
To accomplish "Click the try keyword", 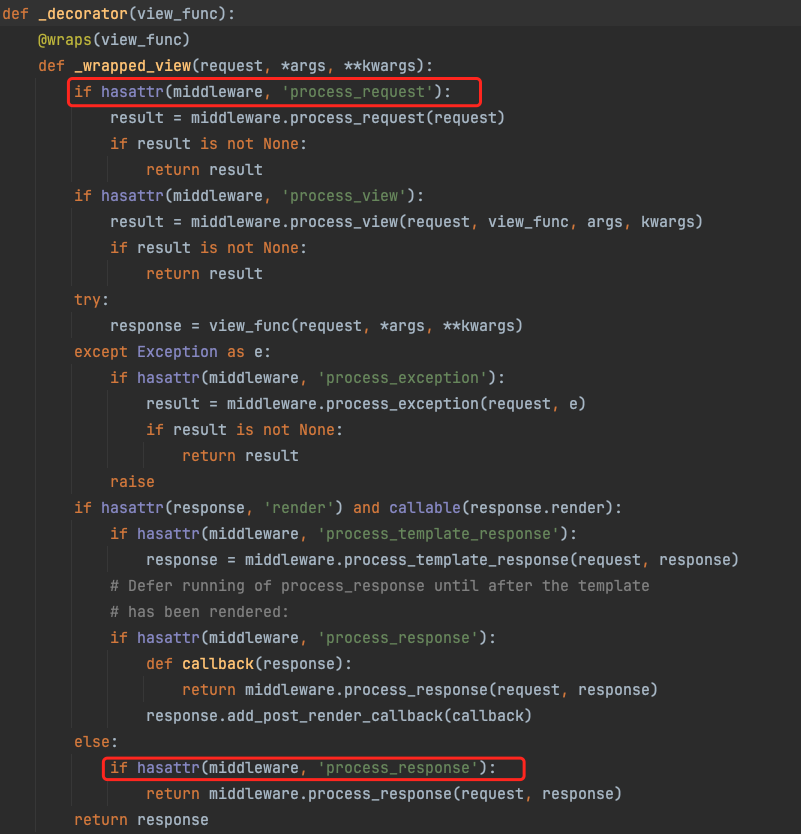I will click(87, 300).
